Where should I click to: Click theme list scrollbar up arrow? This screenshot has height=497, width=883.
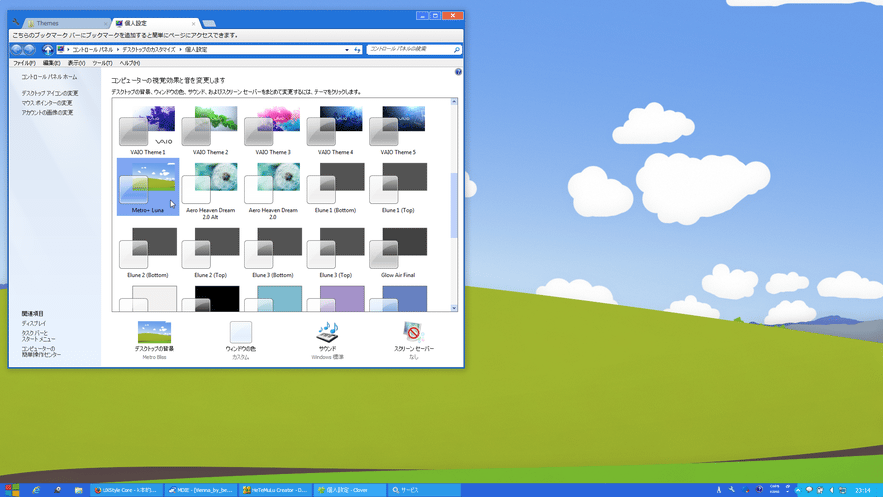[454, 102]
